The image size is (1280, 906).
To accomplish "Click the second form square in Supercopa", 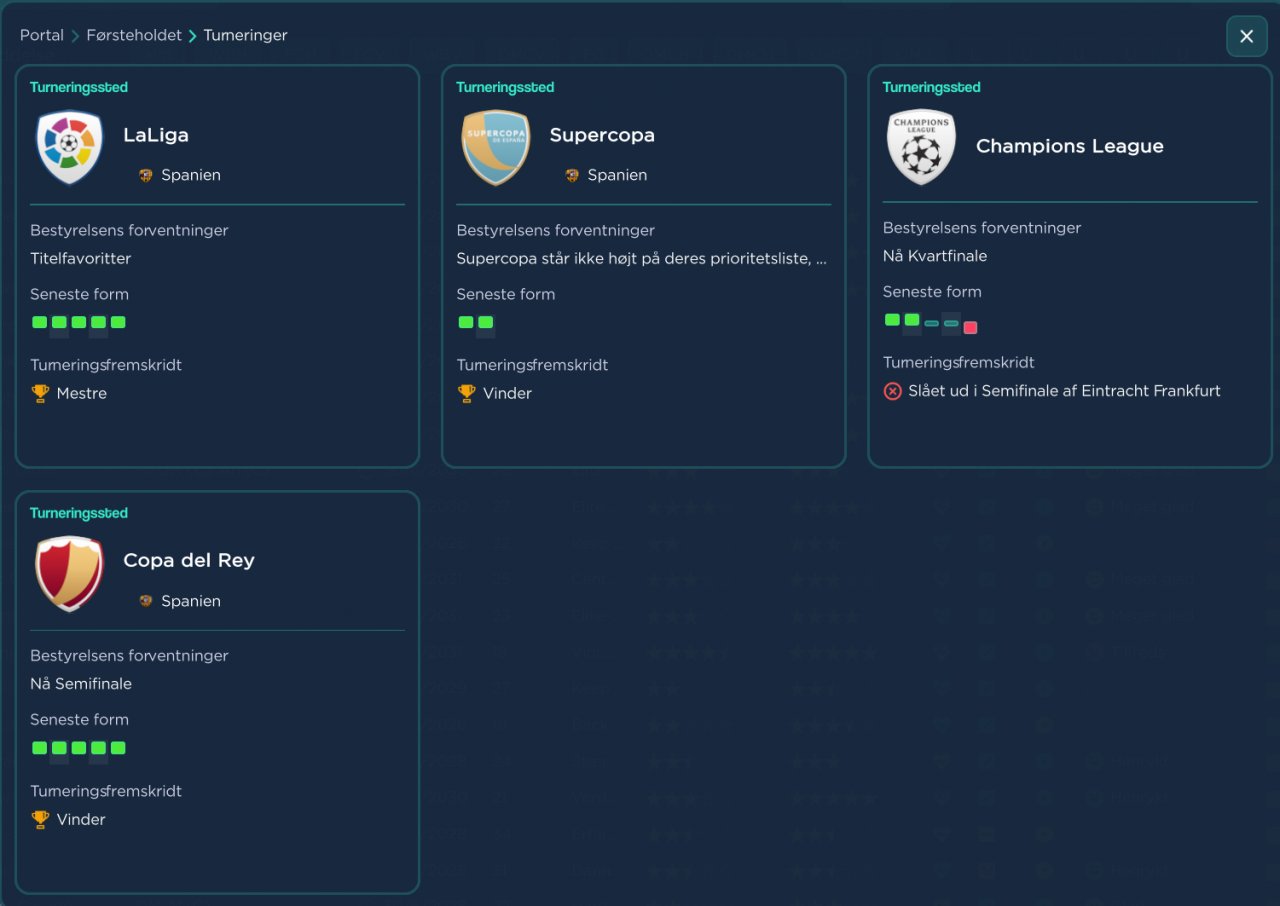I will pos(485,322).
